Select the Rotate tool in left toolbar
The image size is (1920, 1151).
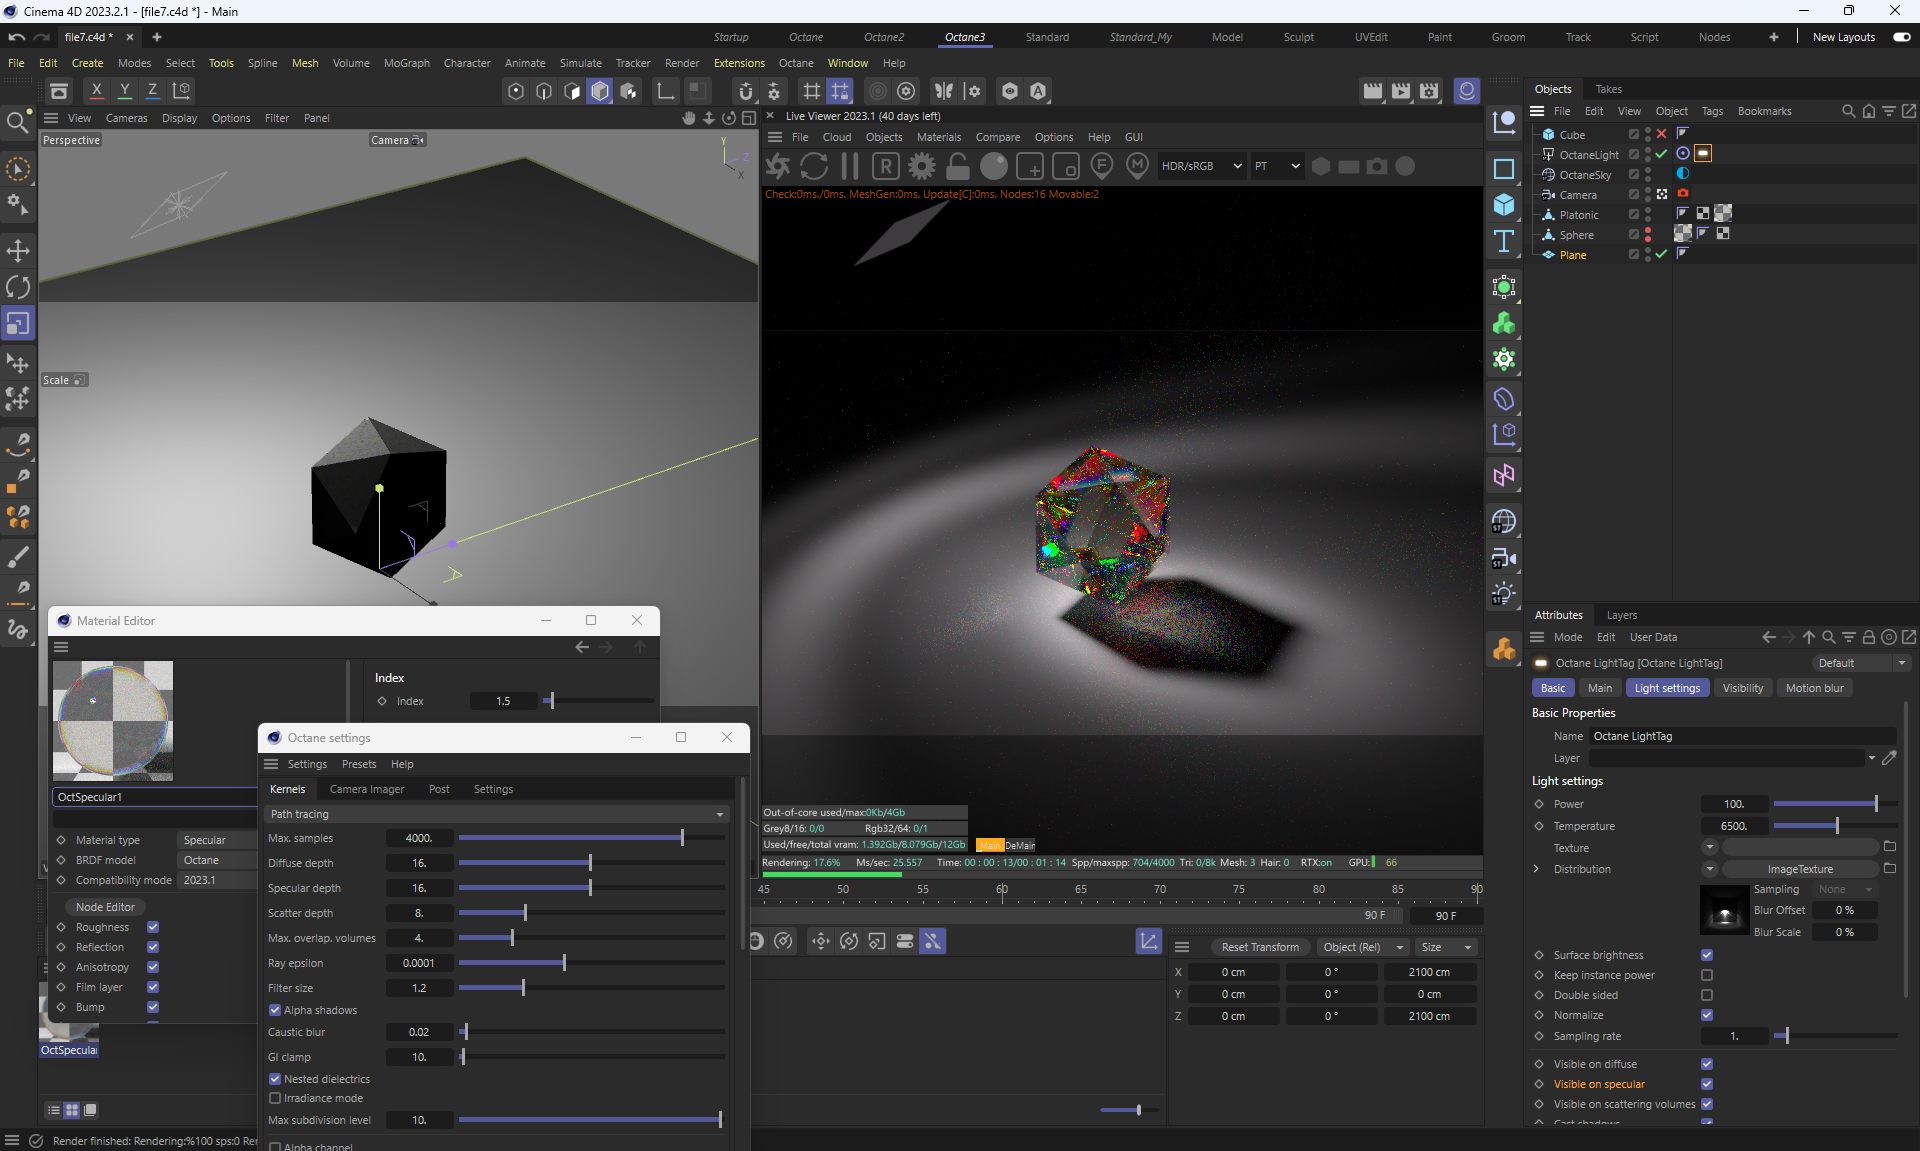click(x=18, y=287)
